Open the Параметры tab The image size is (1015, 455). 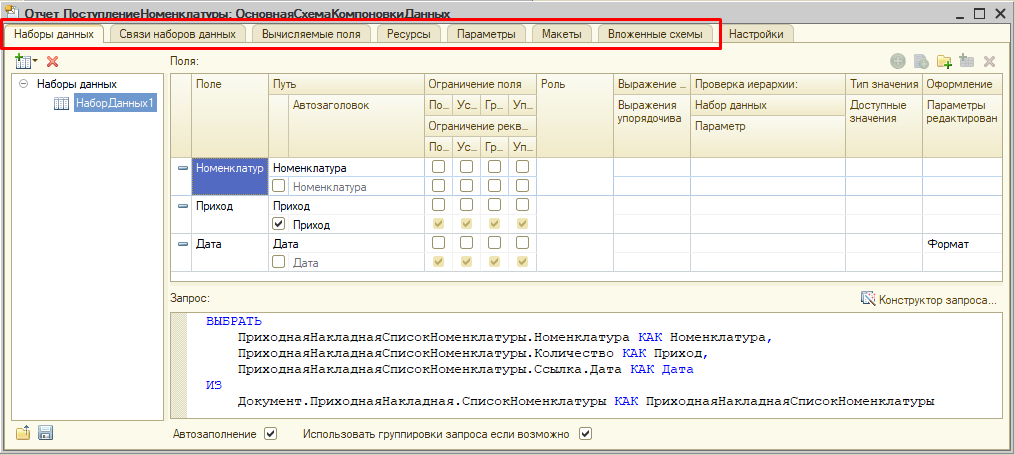486,34
